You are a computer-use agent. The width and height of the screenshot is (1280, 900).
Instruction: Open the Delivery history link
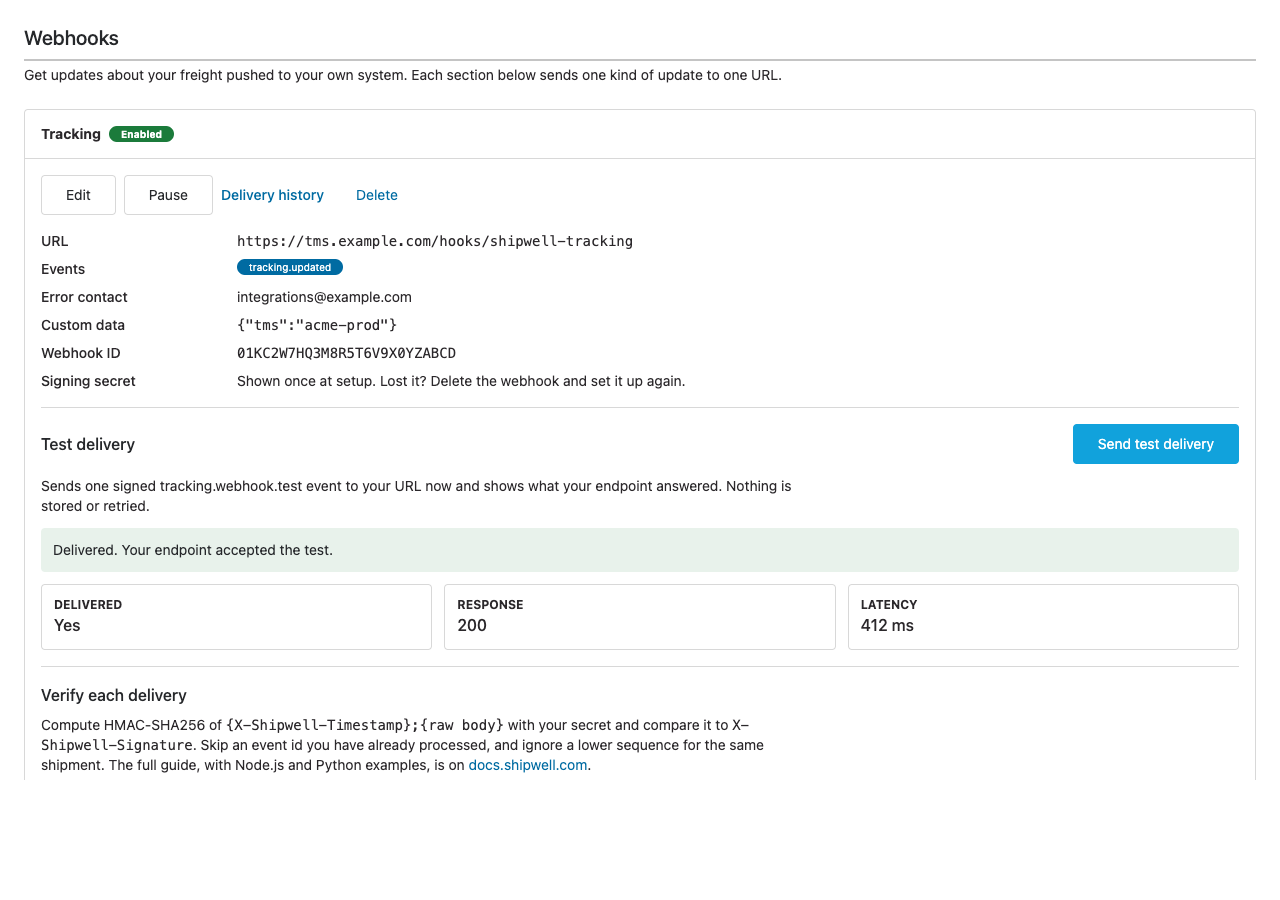pyautogui.click(x=272, y=195)
